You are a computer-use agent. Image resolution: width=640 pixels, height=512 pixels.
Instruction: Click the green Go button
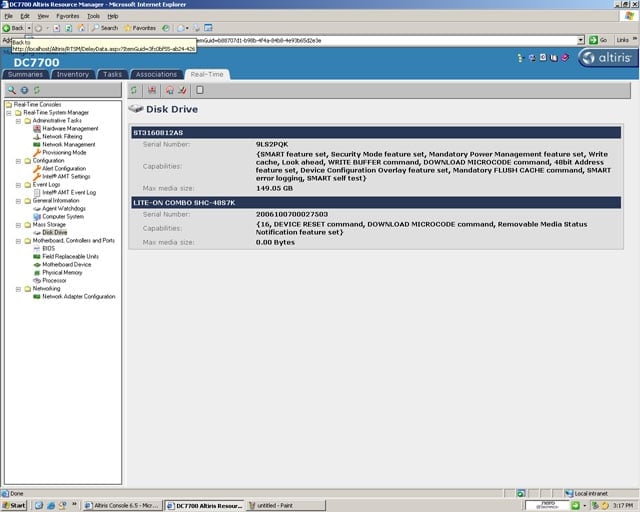[x=598, y=40]
